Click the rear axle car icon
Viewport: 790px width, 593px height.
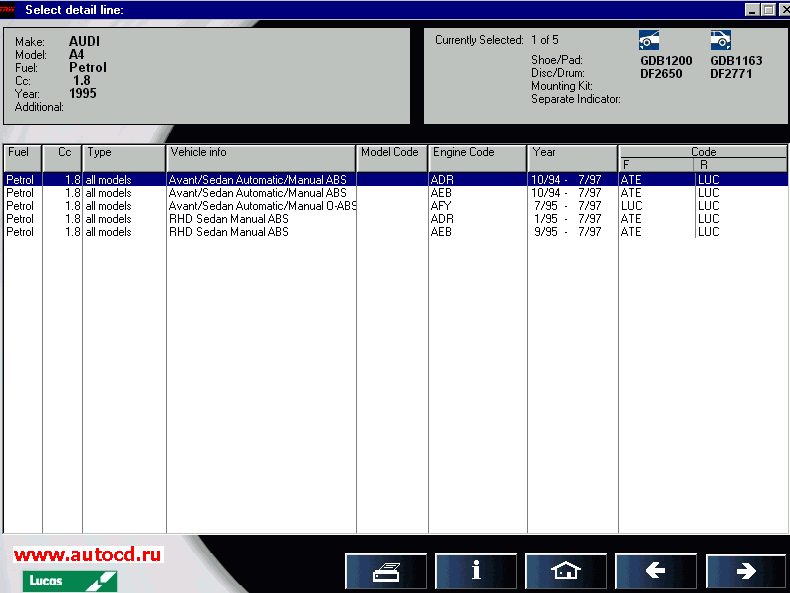(x=721, y=40)
